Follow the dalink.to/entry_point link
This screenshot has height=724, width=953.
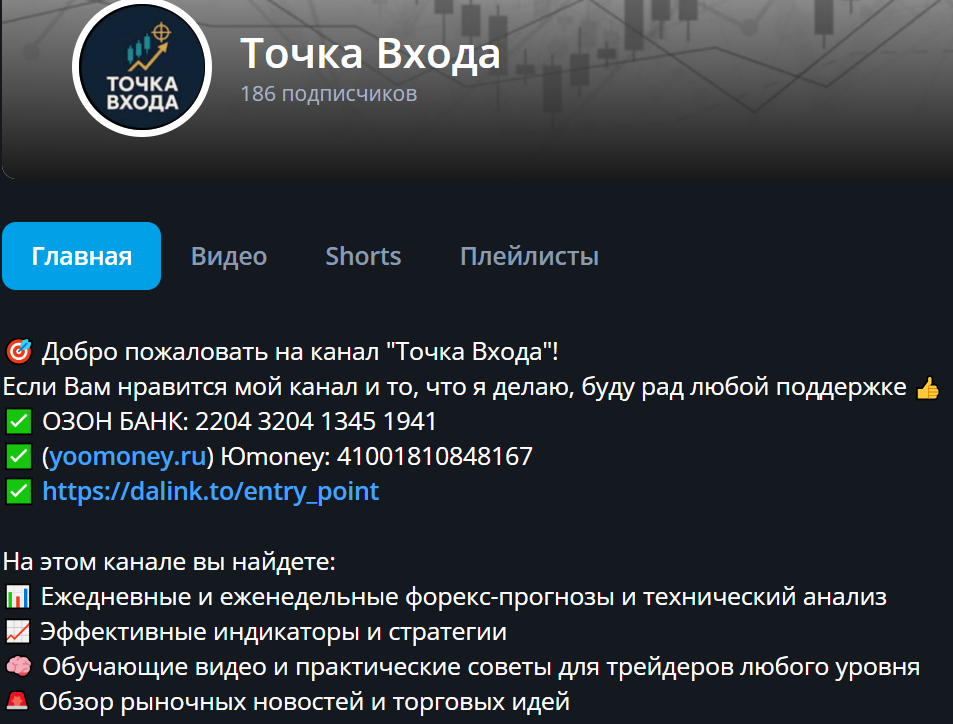(210, 491)
